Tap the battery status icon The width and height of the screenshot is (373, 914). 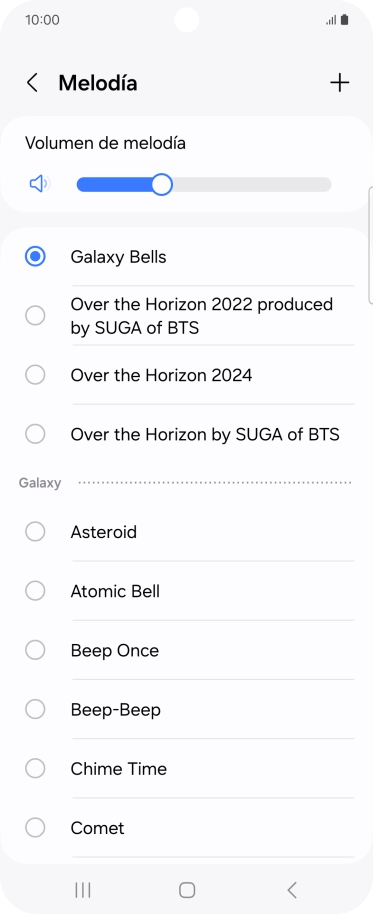point(344,20)
